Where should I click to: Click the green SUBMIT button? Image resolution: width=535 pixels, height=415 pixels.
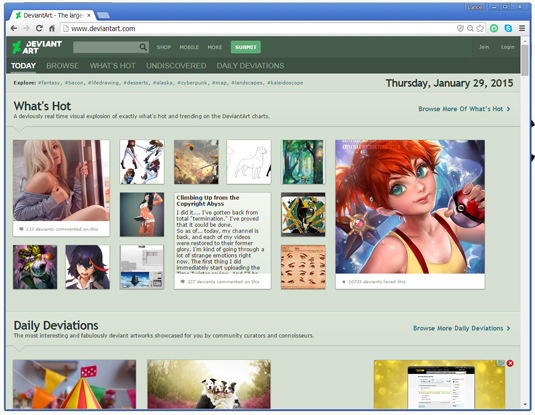(246, 47)
